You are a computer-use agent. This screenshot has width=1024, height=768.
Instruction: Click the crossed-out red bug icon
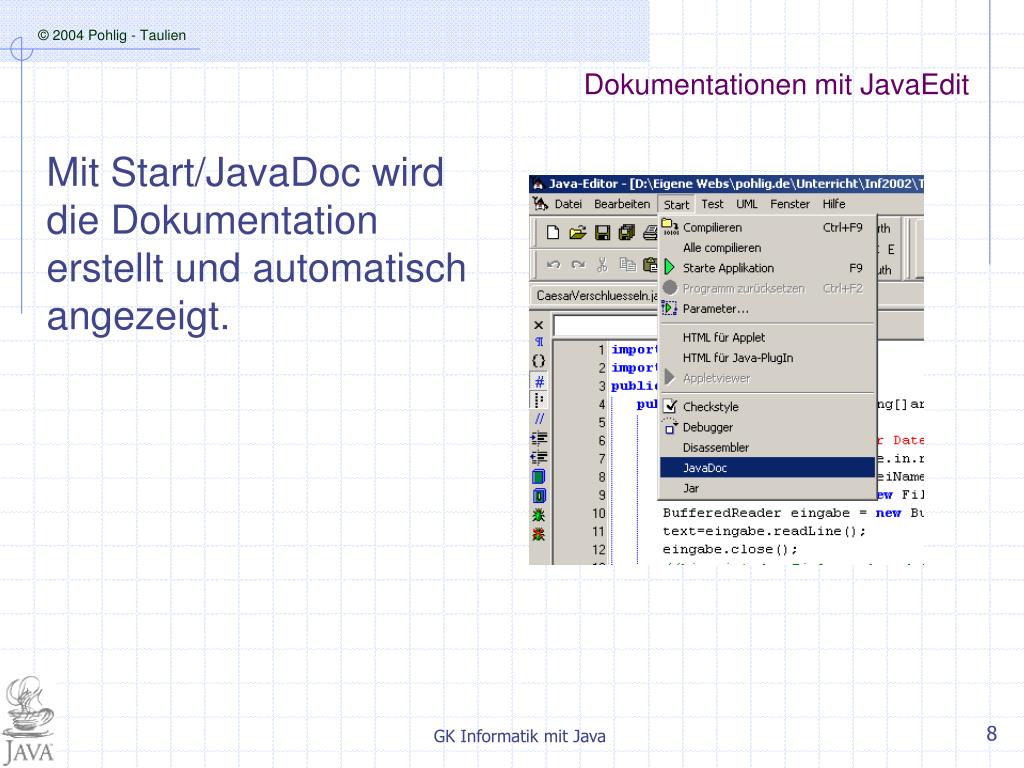539,535
